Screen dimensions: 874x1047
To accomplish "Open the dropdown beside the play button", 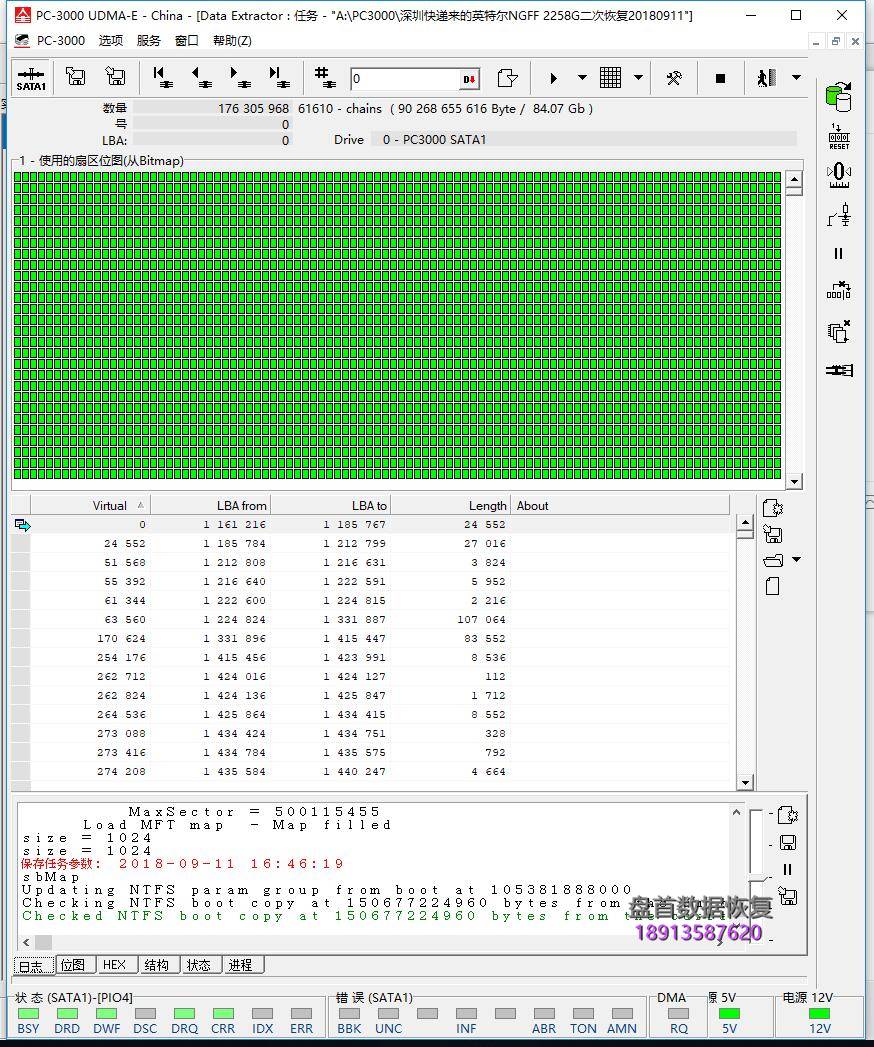I will (x=581, y=78).
